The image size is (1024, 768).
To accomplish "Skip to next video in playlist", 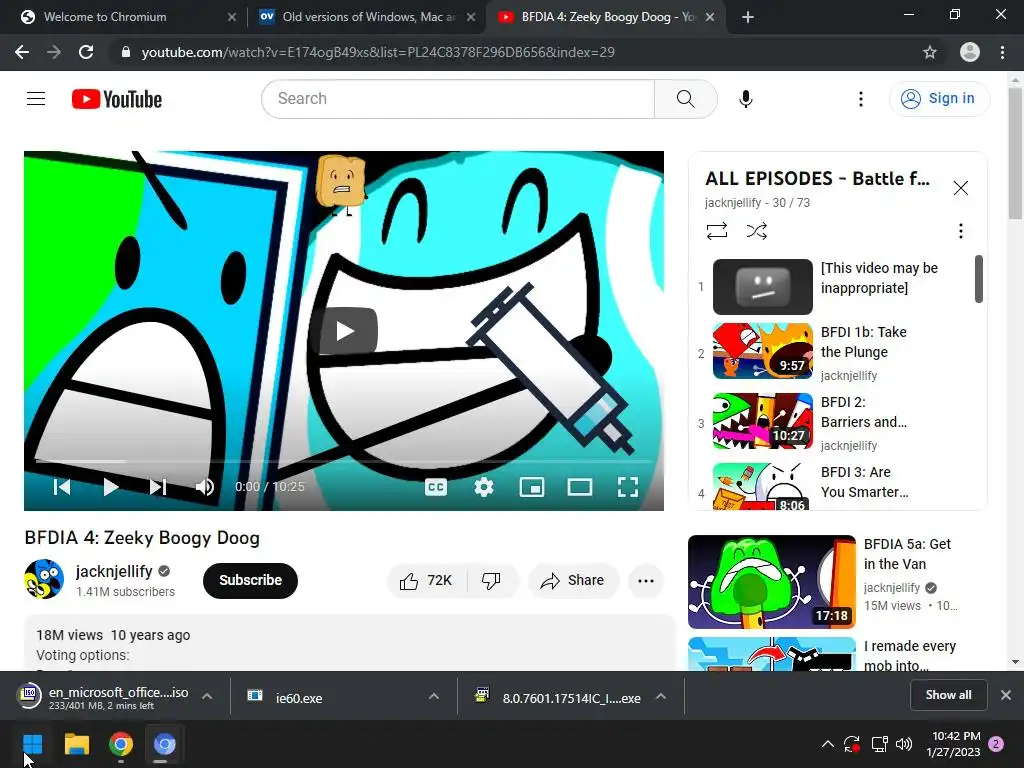I will coord(157,487).
